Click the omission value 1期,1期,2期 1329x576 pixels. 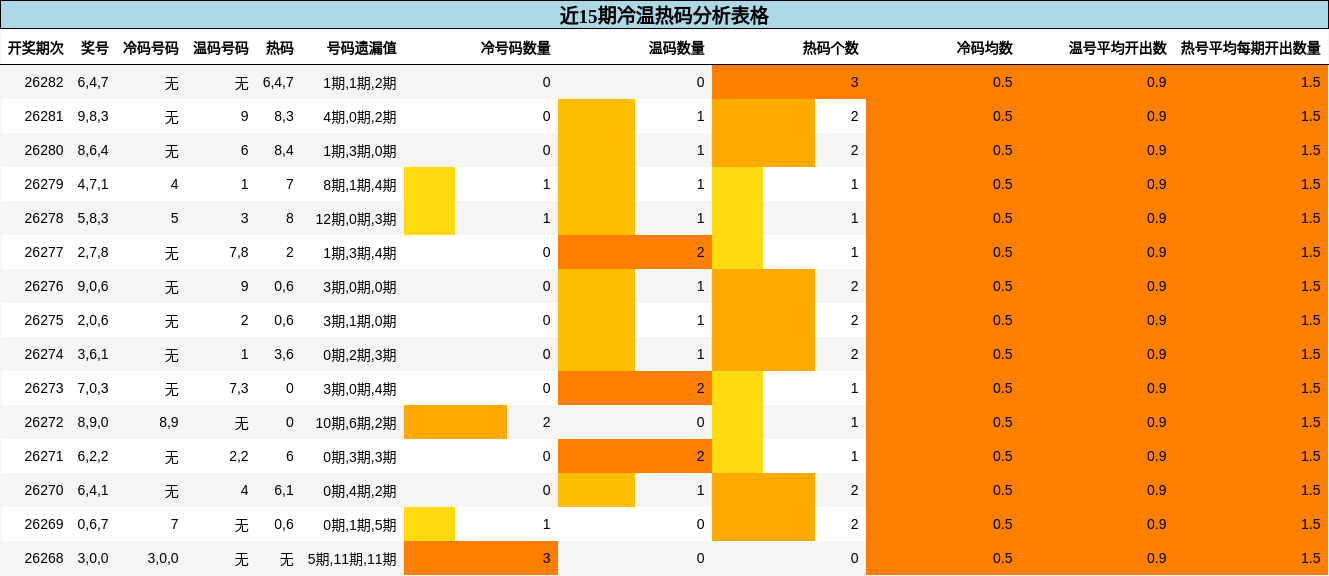click(x=360, y=83)
